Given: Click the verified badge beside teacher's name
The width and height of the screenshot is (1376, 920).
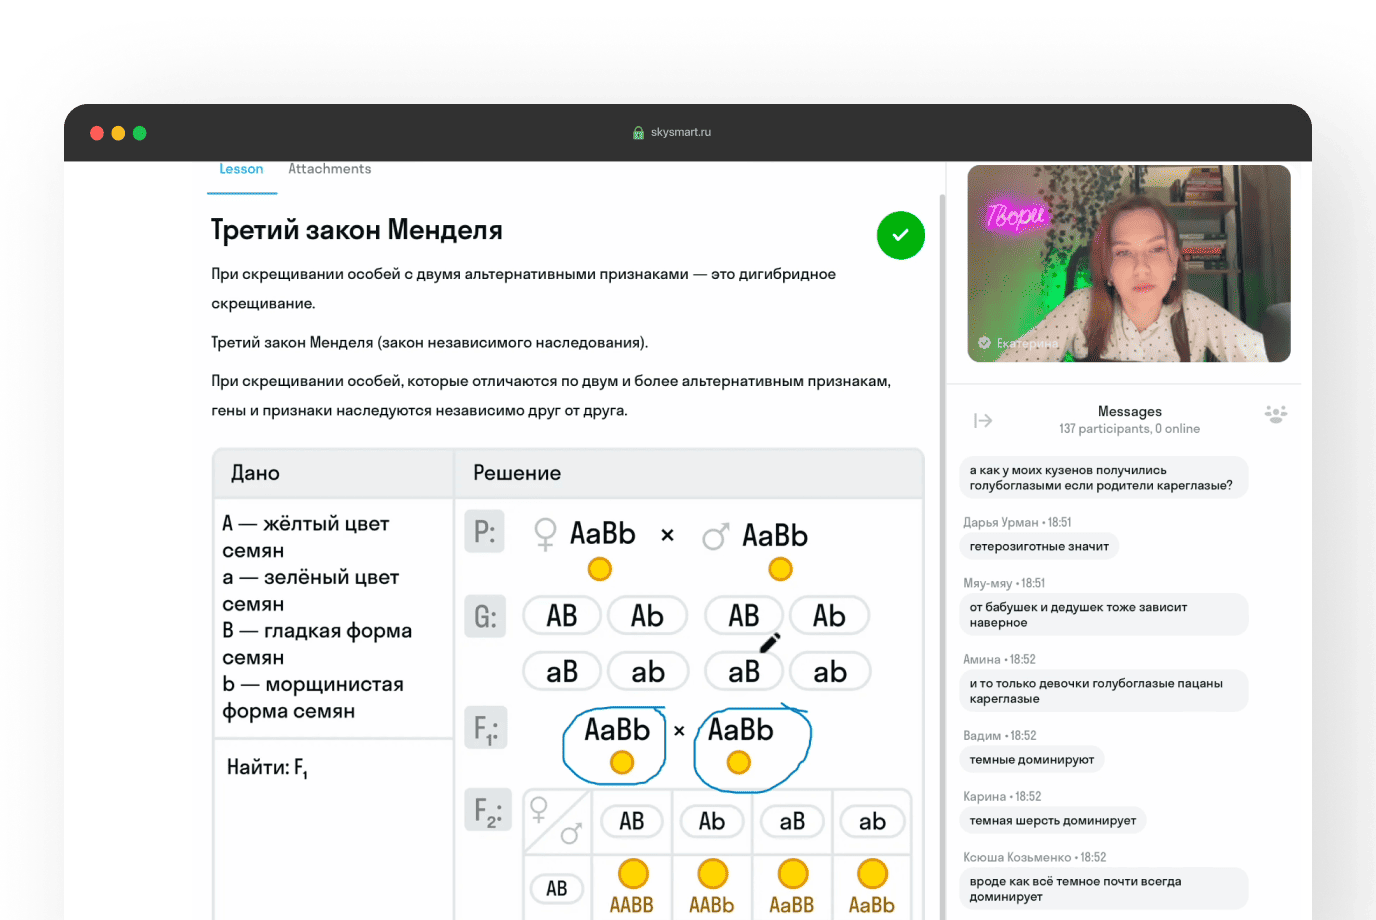Looking at the screenshot, I should pos(984,343).
